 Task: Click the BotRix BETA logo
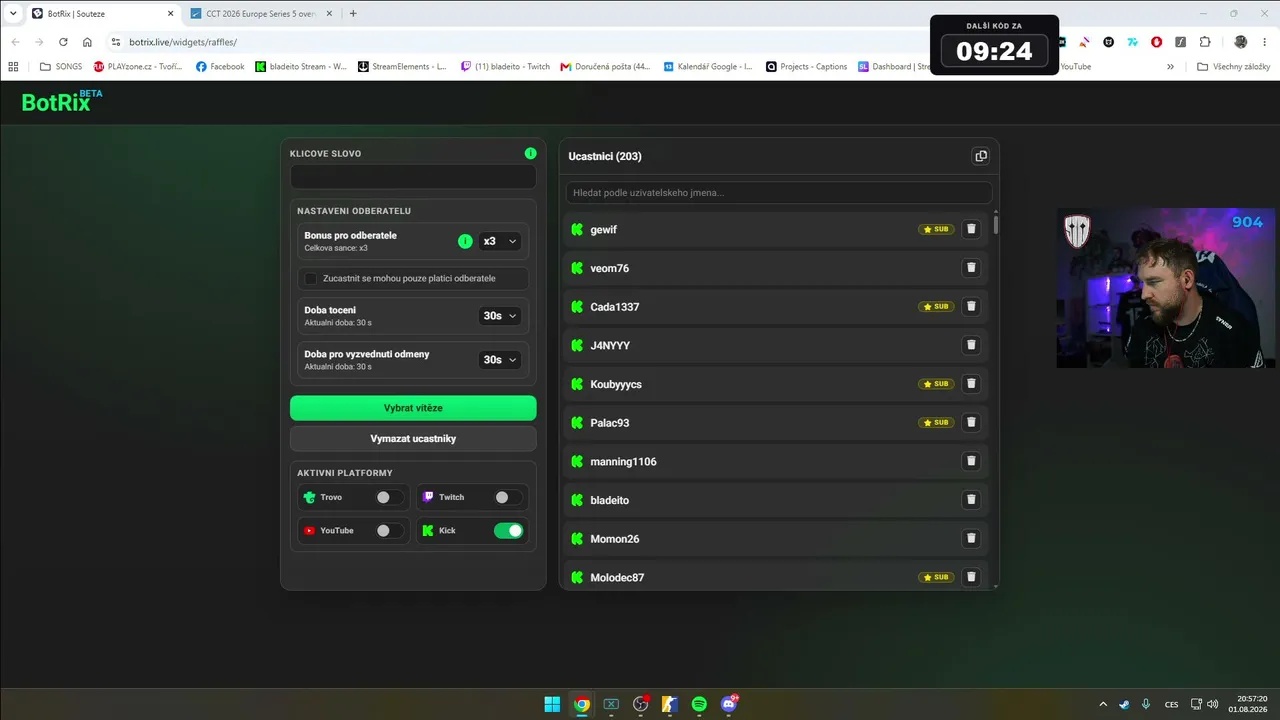(x=62, y=101)
